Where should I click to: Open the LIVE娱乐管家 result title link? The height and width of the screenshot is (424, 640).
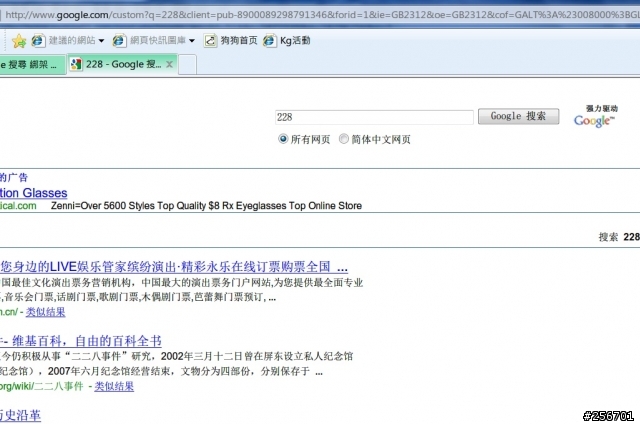tap(174, 267)
